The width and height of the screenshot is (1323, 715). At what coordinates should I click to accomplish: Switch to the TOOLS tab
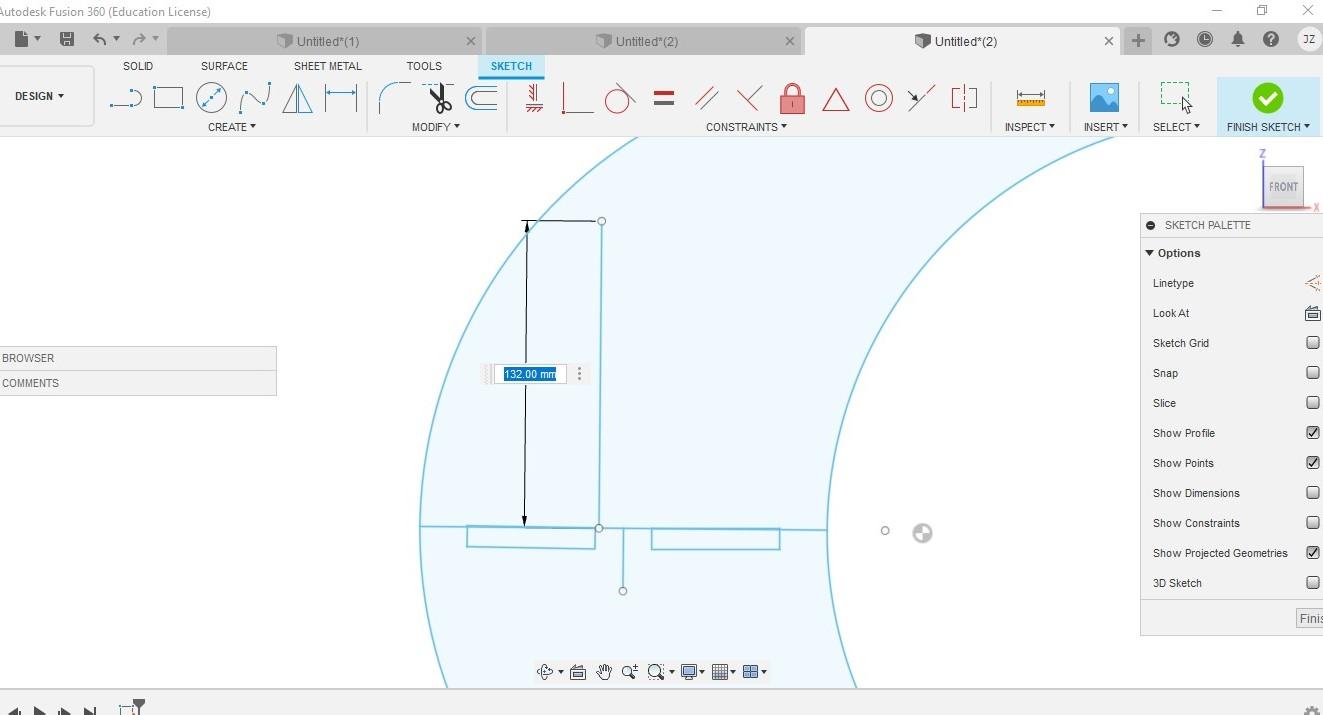pos(424,66)
